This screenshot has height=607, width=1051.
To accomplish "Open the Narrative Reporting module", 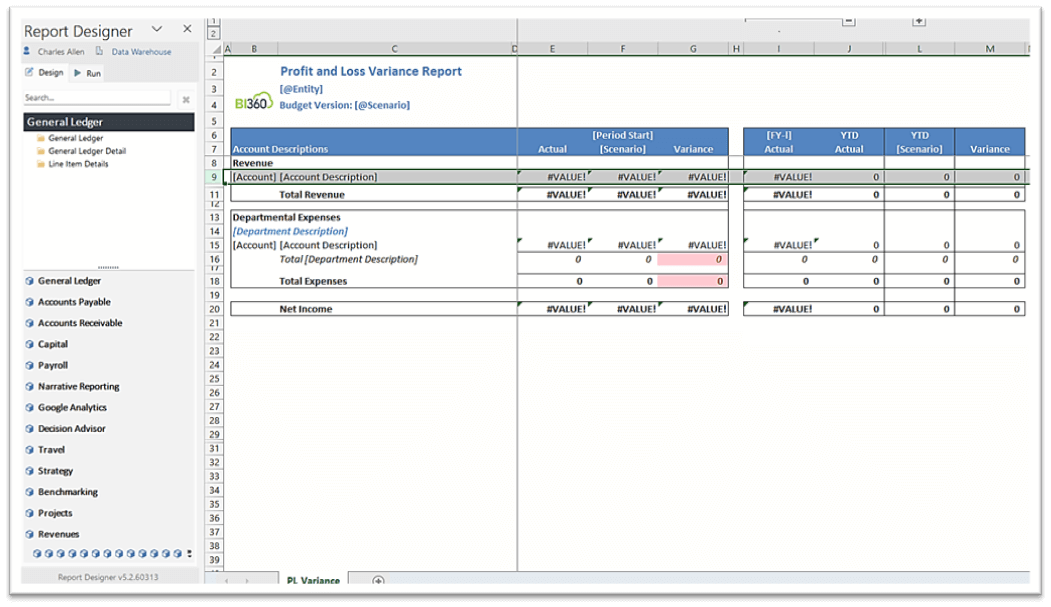I will click(78, 387).
